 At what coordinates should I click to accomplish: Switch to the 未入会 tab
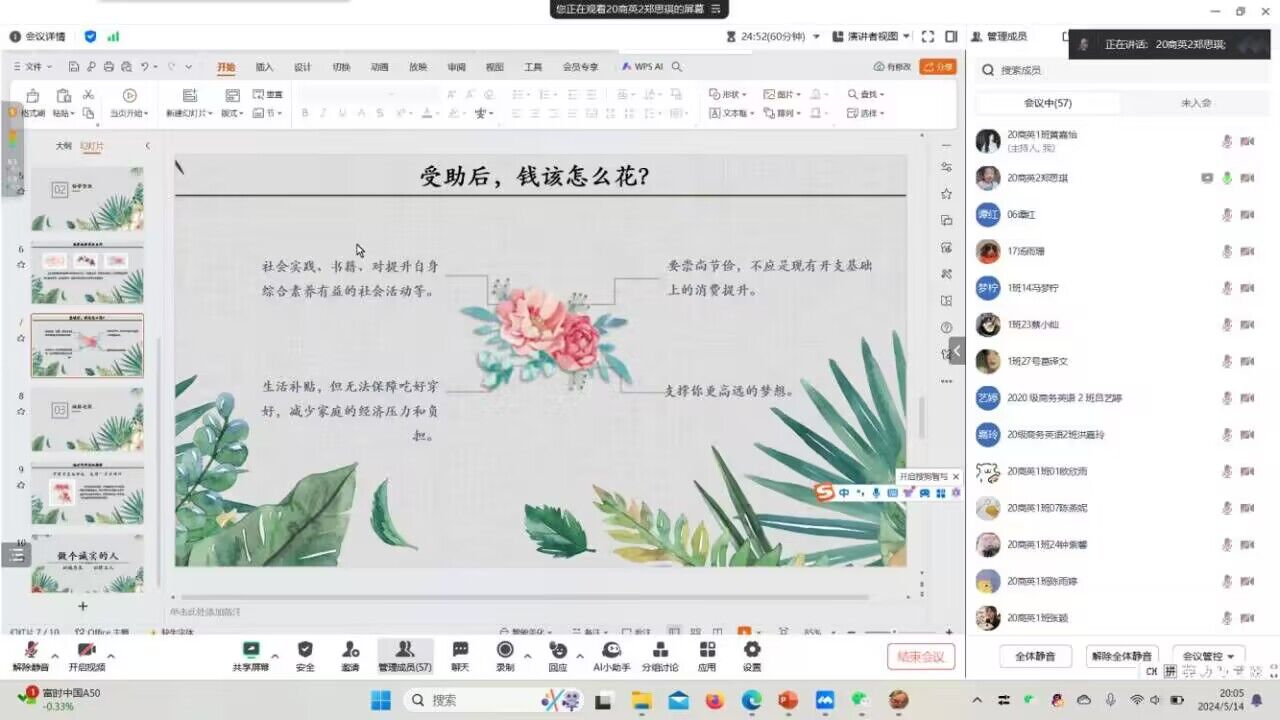(1195, 103)
